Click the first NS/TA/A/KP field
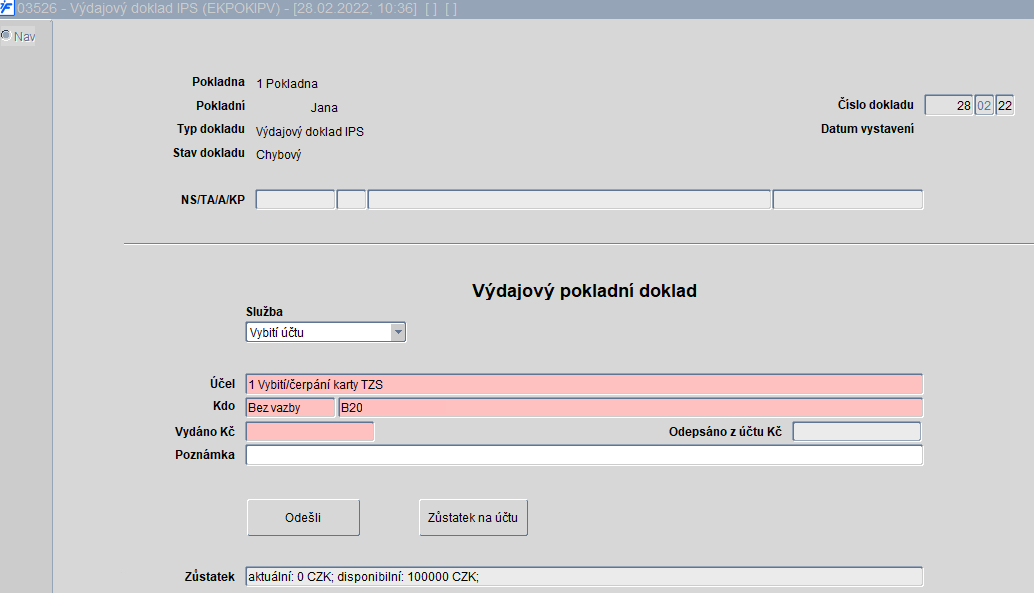The image size is (1034, 593). pos(295,199)
